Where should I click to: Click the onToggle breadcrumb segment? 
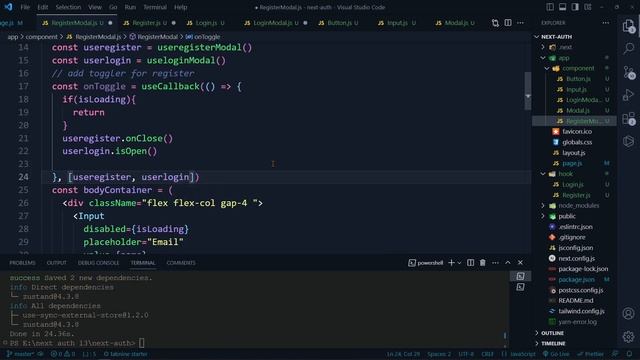point(203,37)
